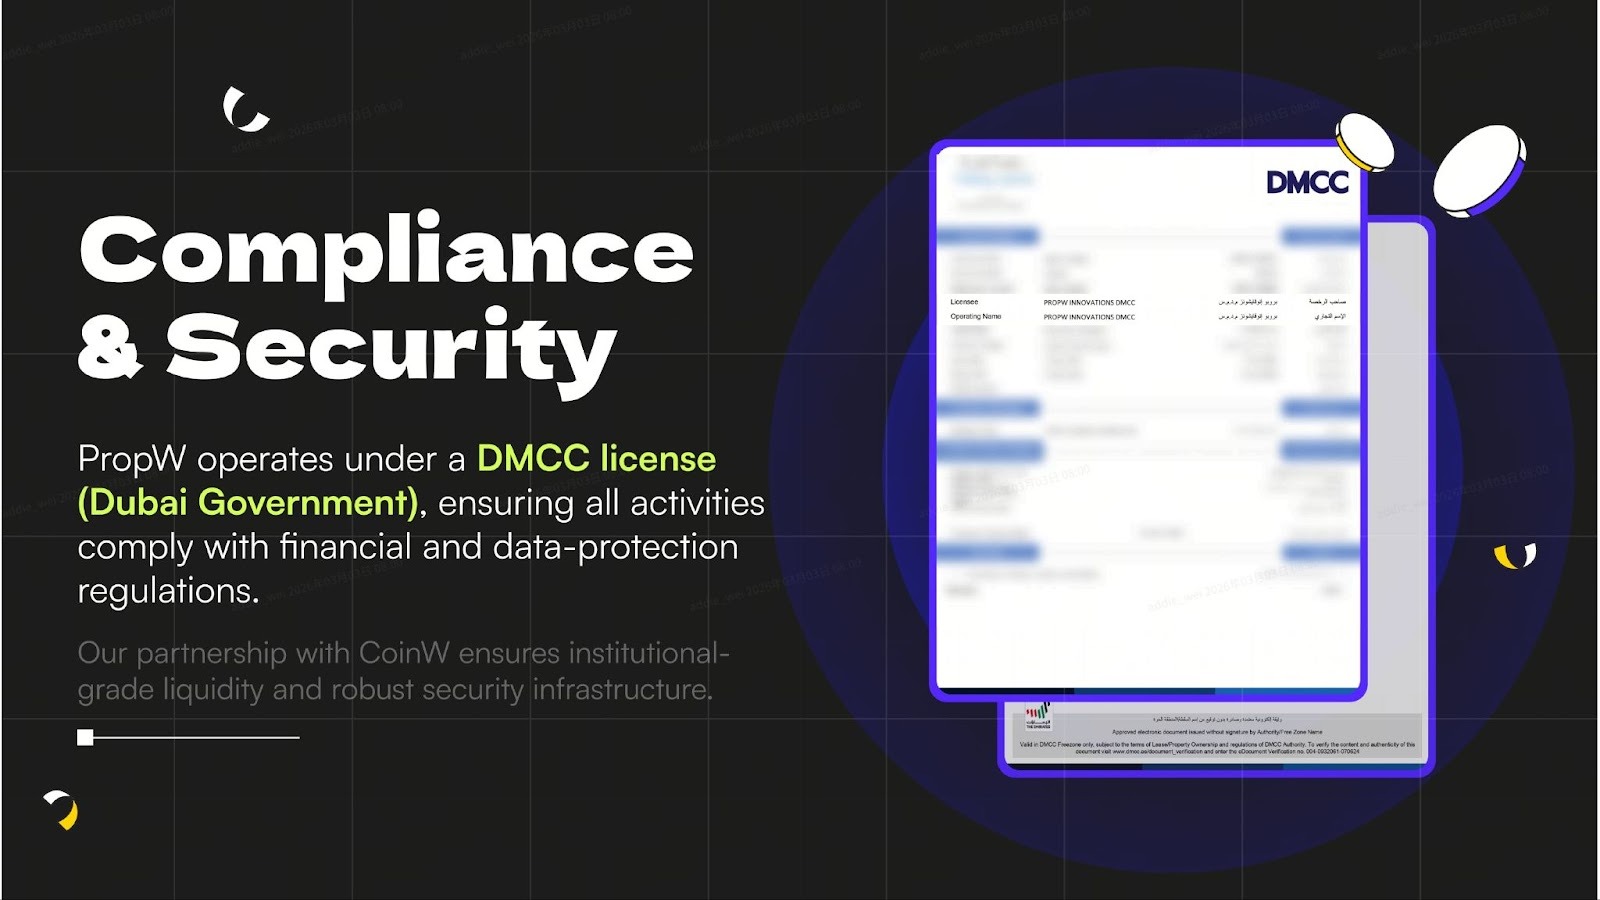Click the large tilted coin in top-right
Image resolution: width=1600 pixels, height=900 pixels.
coord(1479,170)
